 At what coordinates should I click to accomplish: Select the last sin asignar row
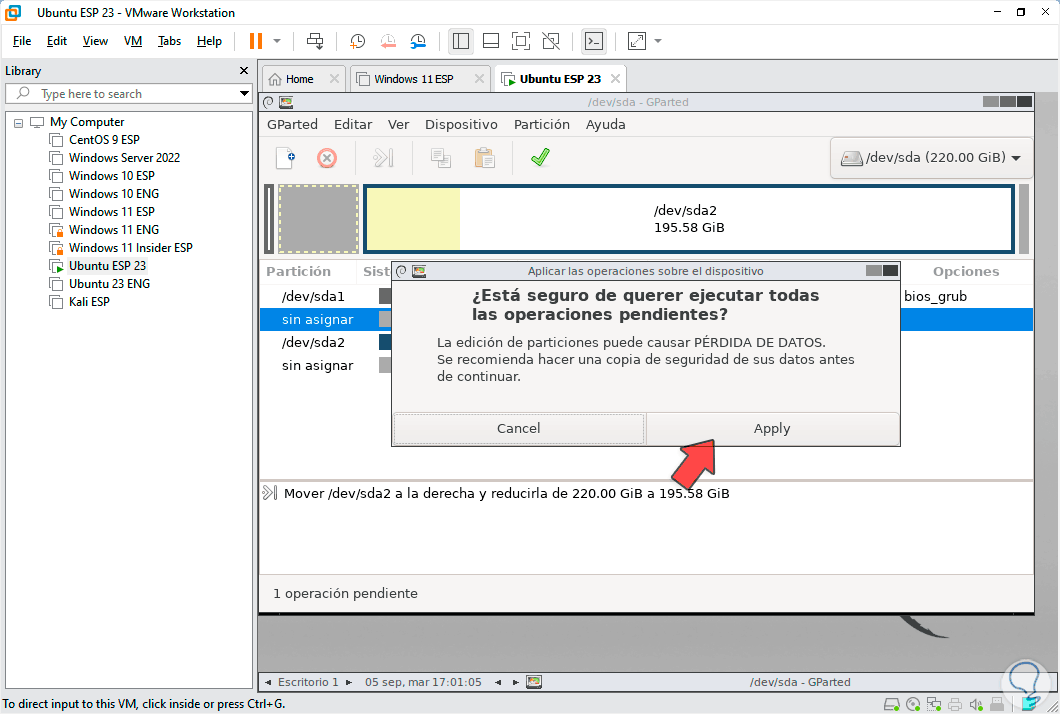coord(317,365)
